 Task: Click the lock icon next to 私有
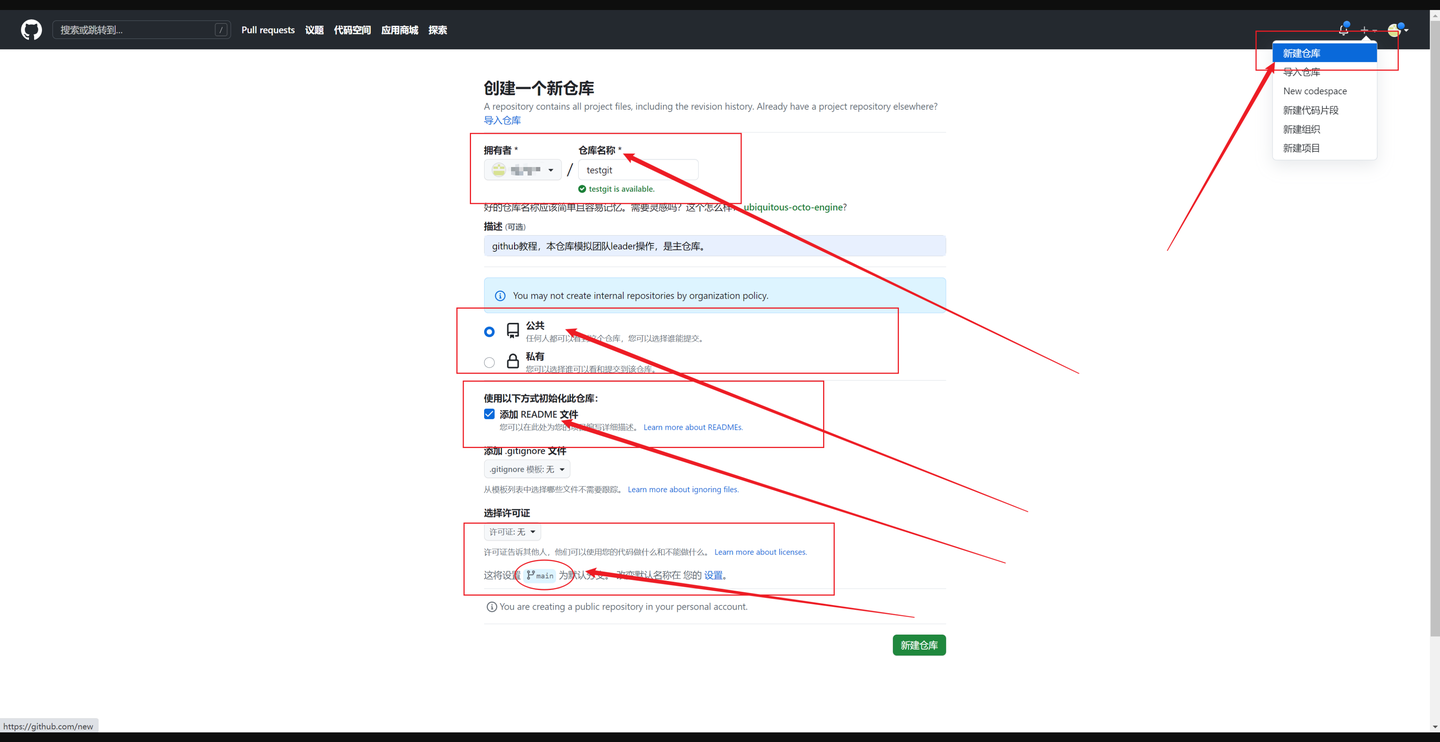click(513, 360)
